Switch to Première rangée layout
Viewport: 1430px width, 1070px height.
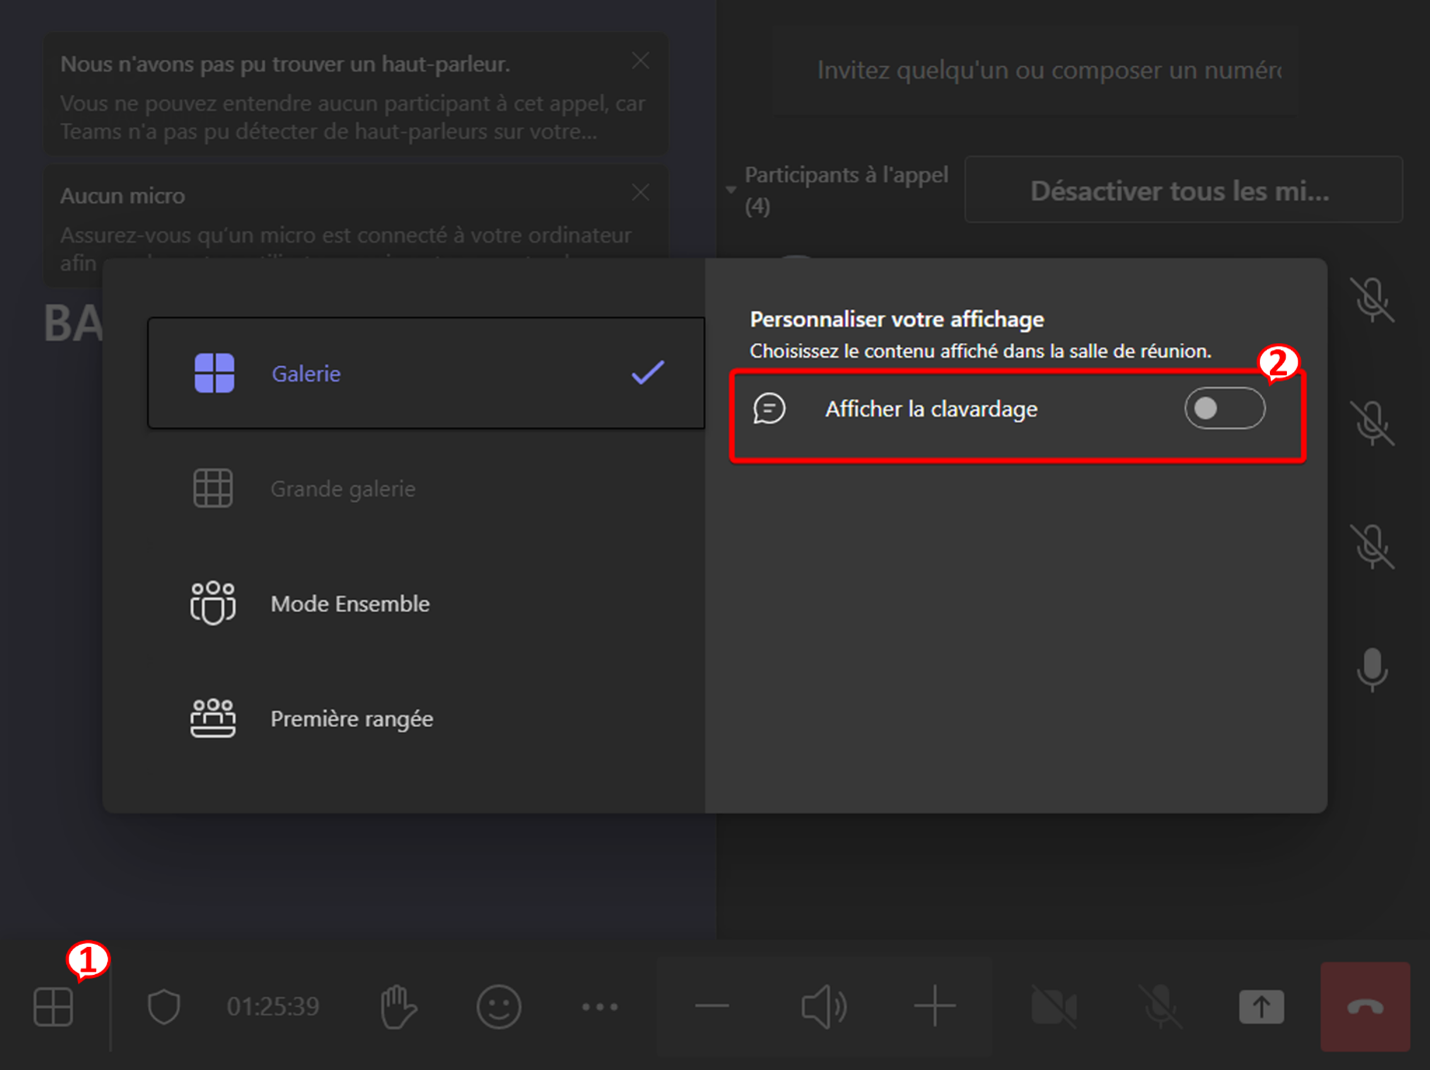[x=351, y=719]
